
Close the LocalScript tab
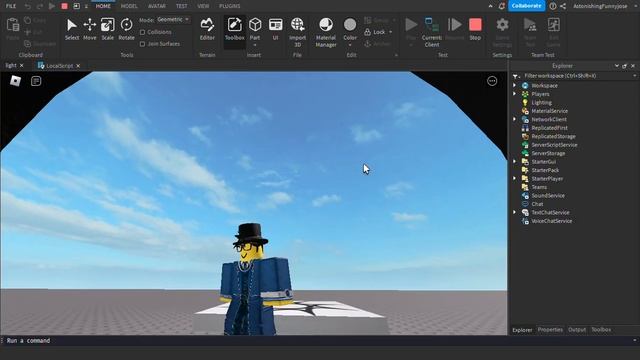[x=78, y=66]
